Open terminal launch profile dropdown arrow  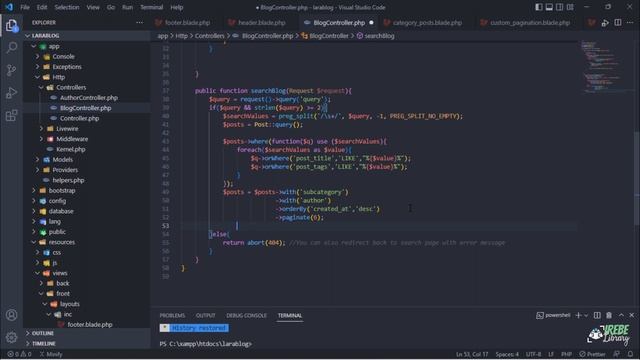[586, 315]
